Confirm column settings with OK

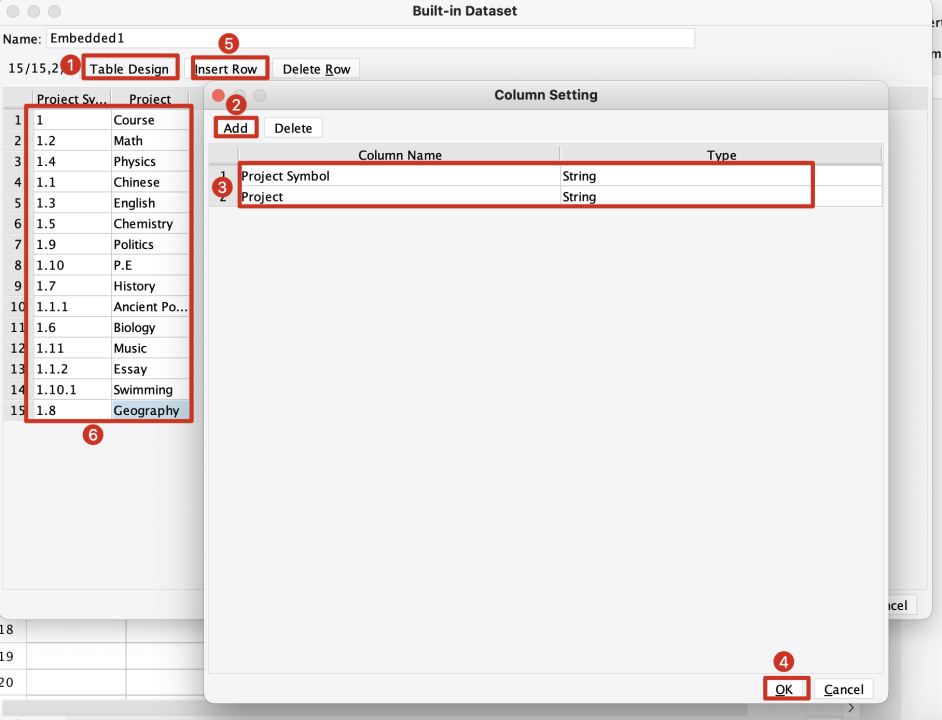[784, 688]
